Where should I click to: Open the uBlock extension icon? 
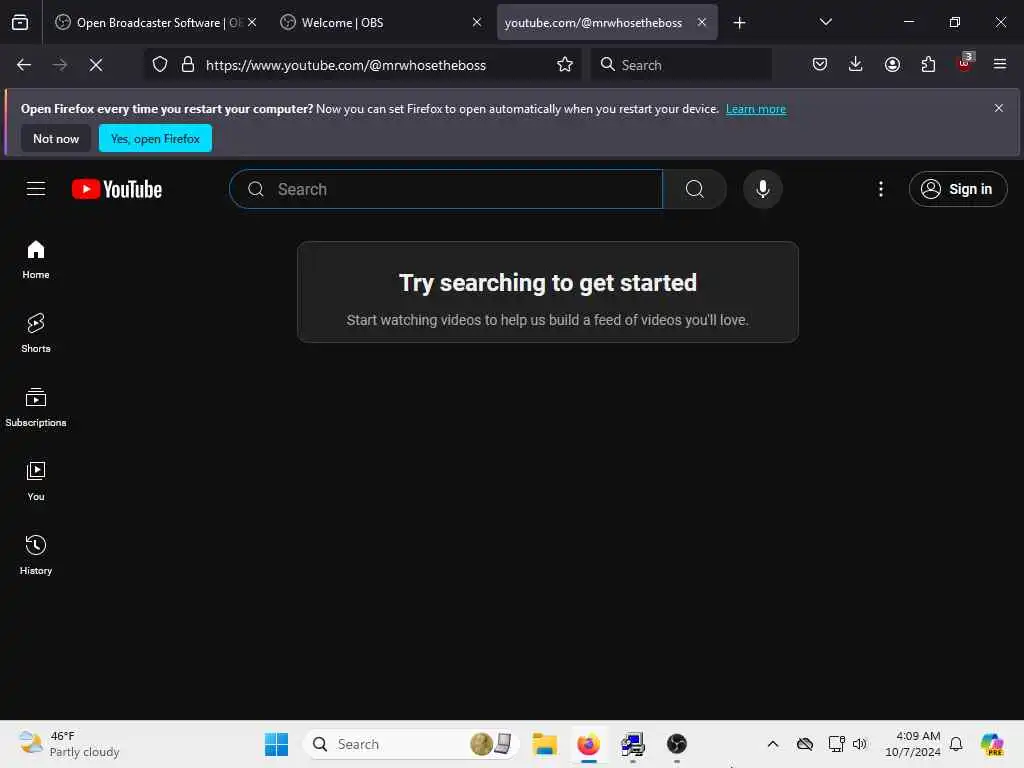[x=965, y=63]
